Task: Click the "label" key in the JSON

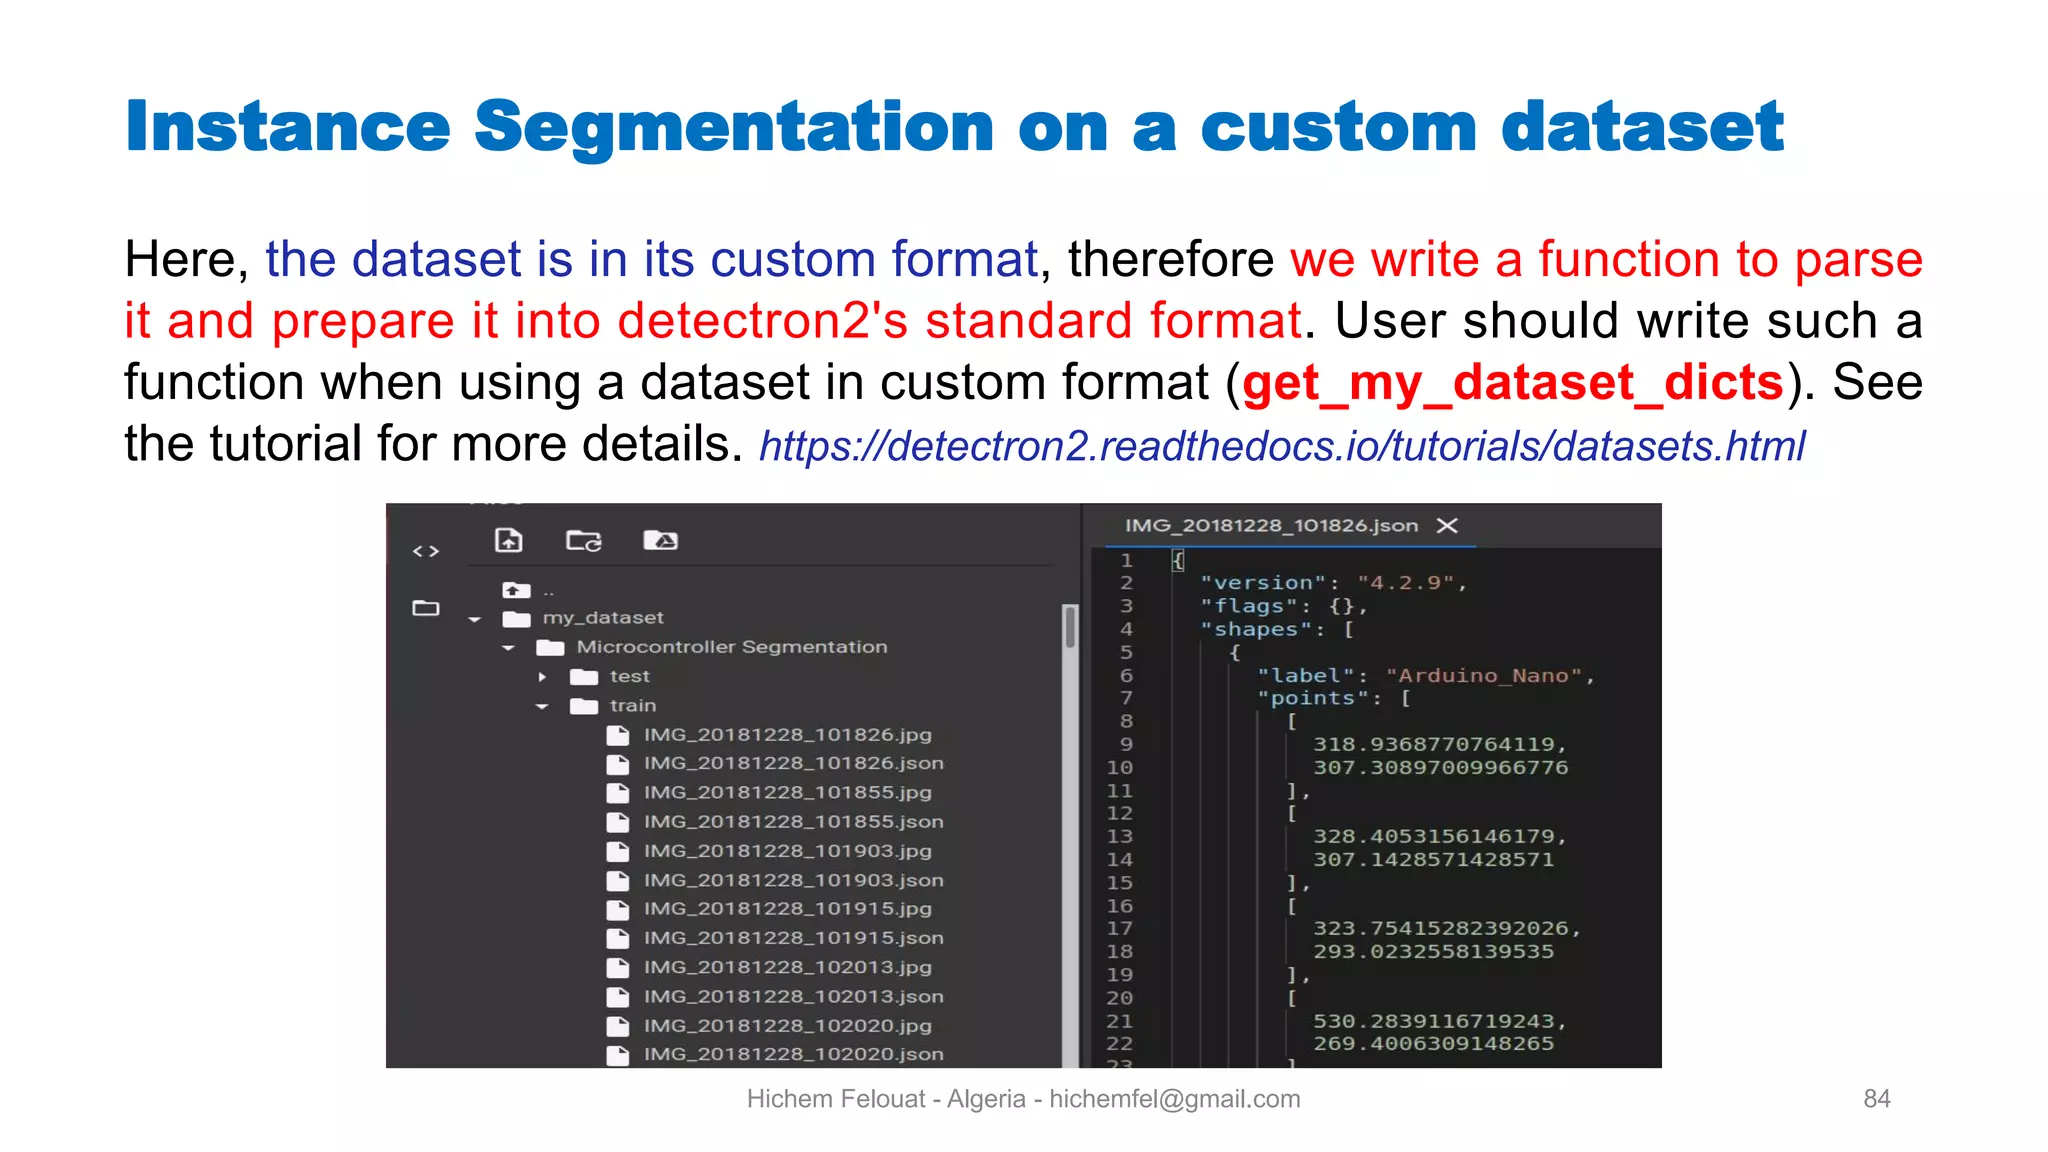Action: click(1306, 676)
